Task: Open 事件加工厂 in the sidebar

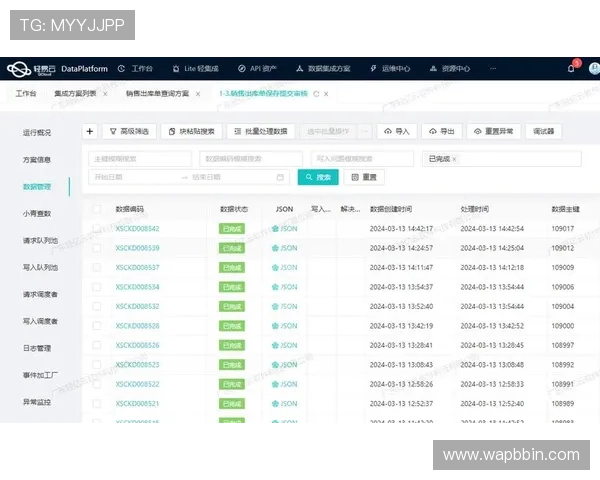Action: (x=40, y=375)
